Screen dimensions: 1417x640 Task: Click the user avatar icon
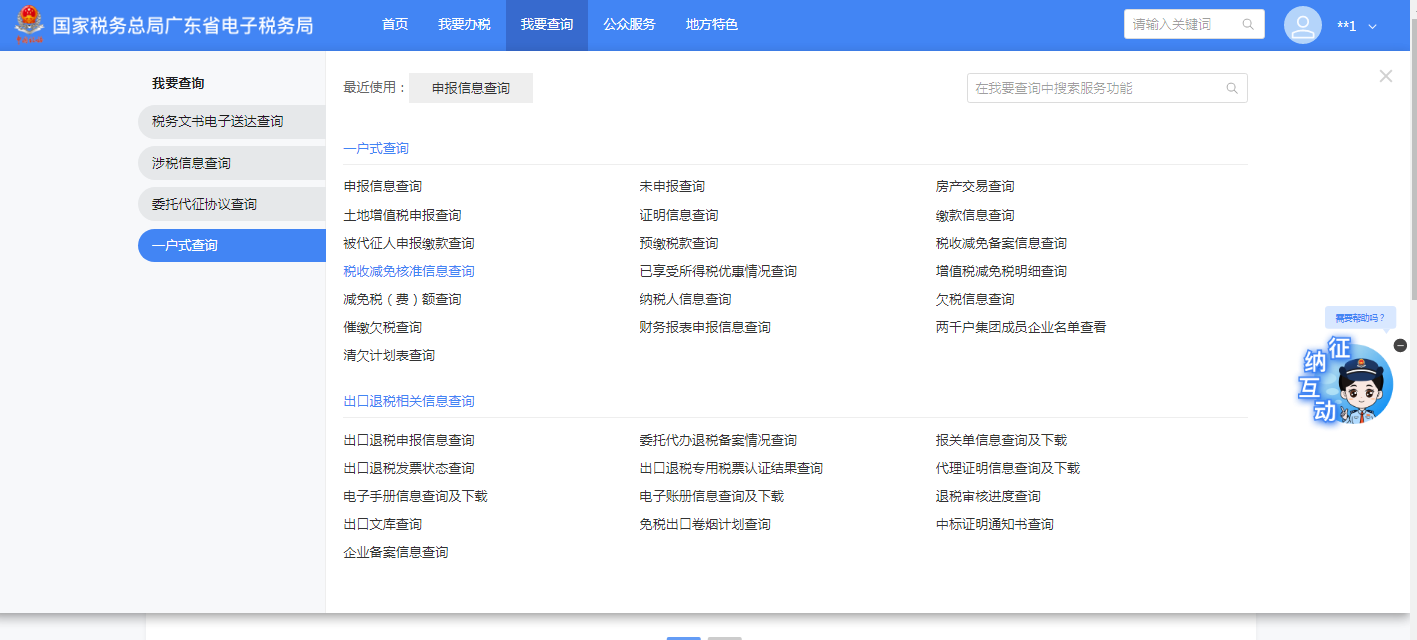tap(1302, 25)
